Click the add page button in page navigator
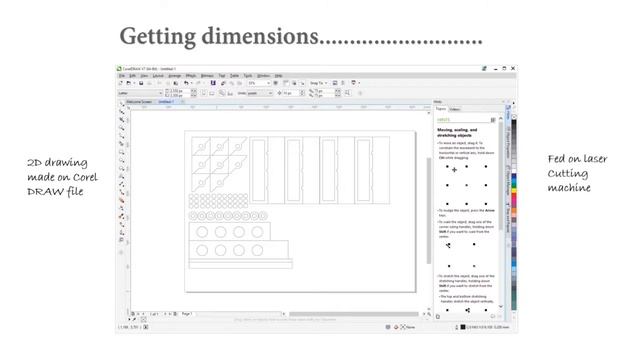640x360 pixels. tap(175, 314)
